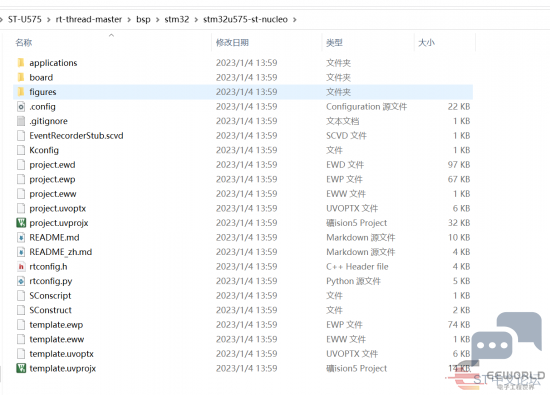Expand the chevron after ST-U575 breadcrumb
The width and height of the screenshot is (550, 395).
tap(49, 20)
